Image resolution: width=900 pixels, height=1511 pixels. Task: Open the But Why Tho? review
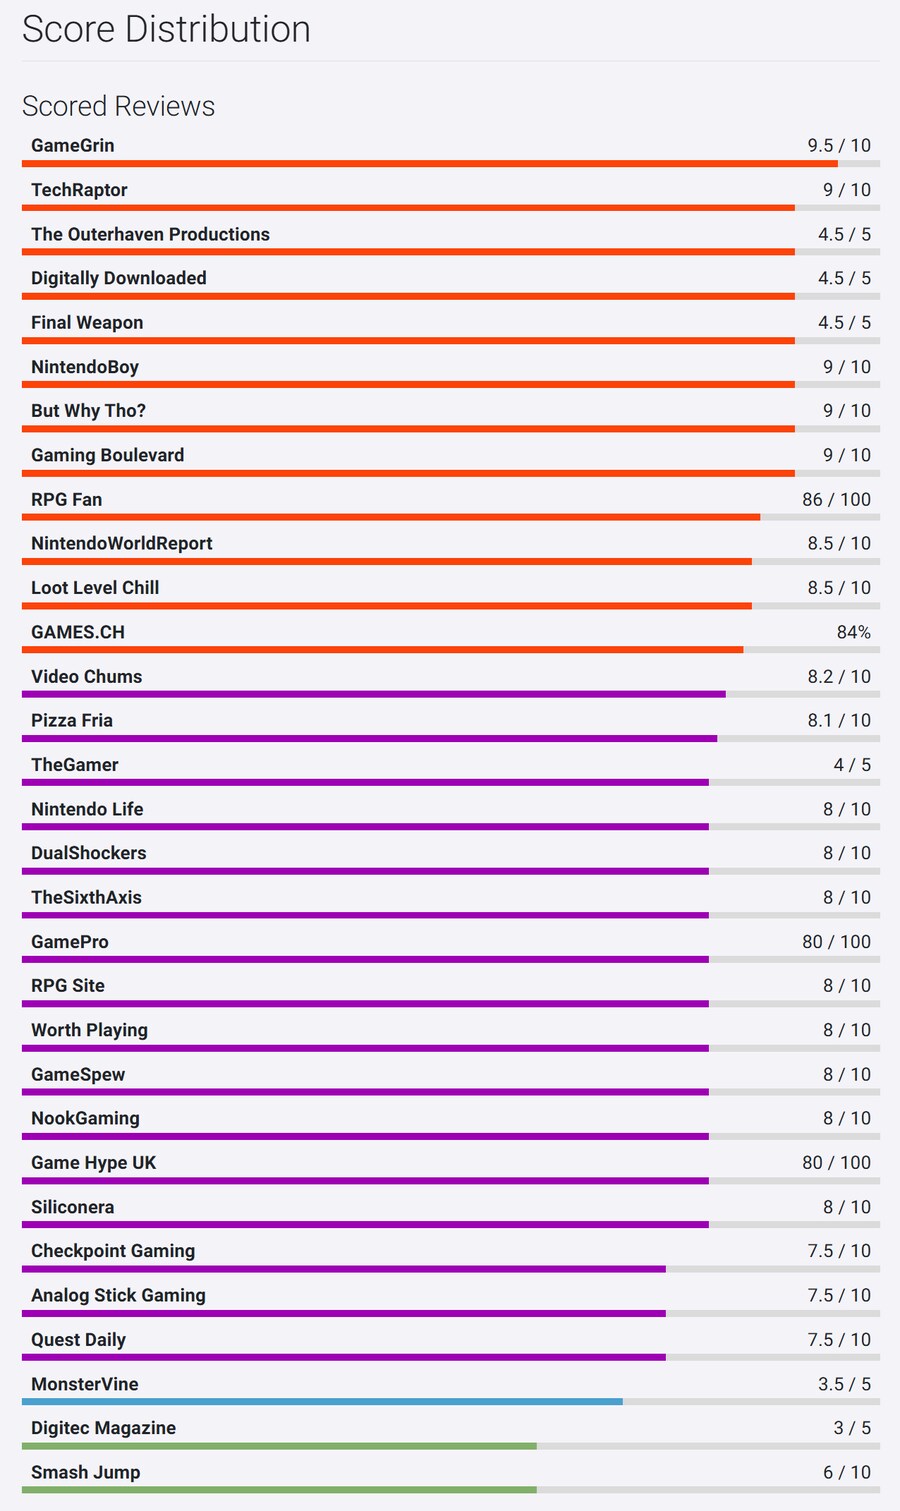(88, 411)
